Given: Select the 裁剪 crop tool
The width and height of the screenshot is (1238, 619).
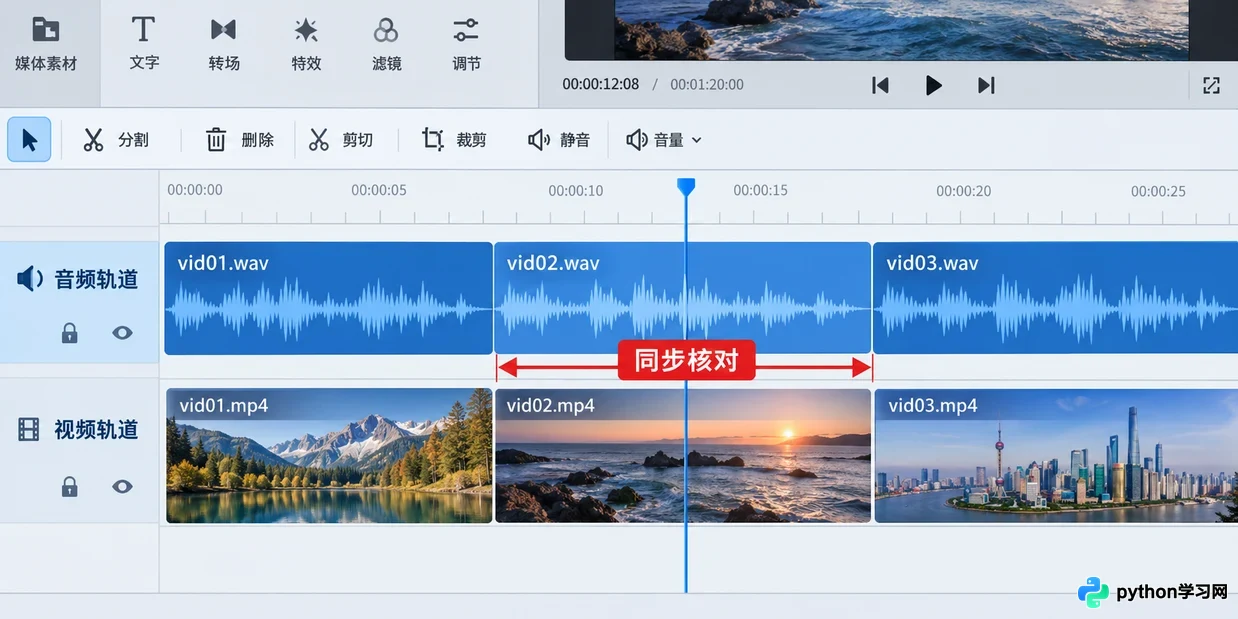Looking at the screenshot, I should (x=454, y=139).
